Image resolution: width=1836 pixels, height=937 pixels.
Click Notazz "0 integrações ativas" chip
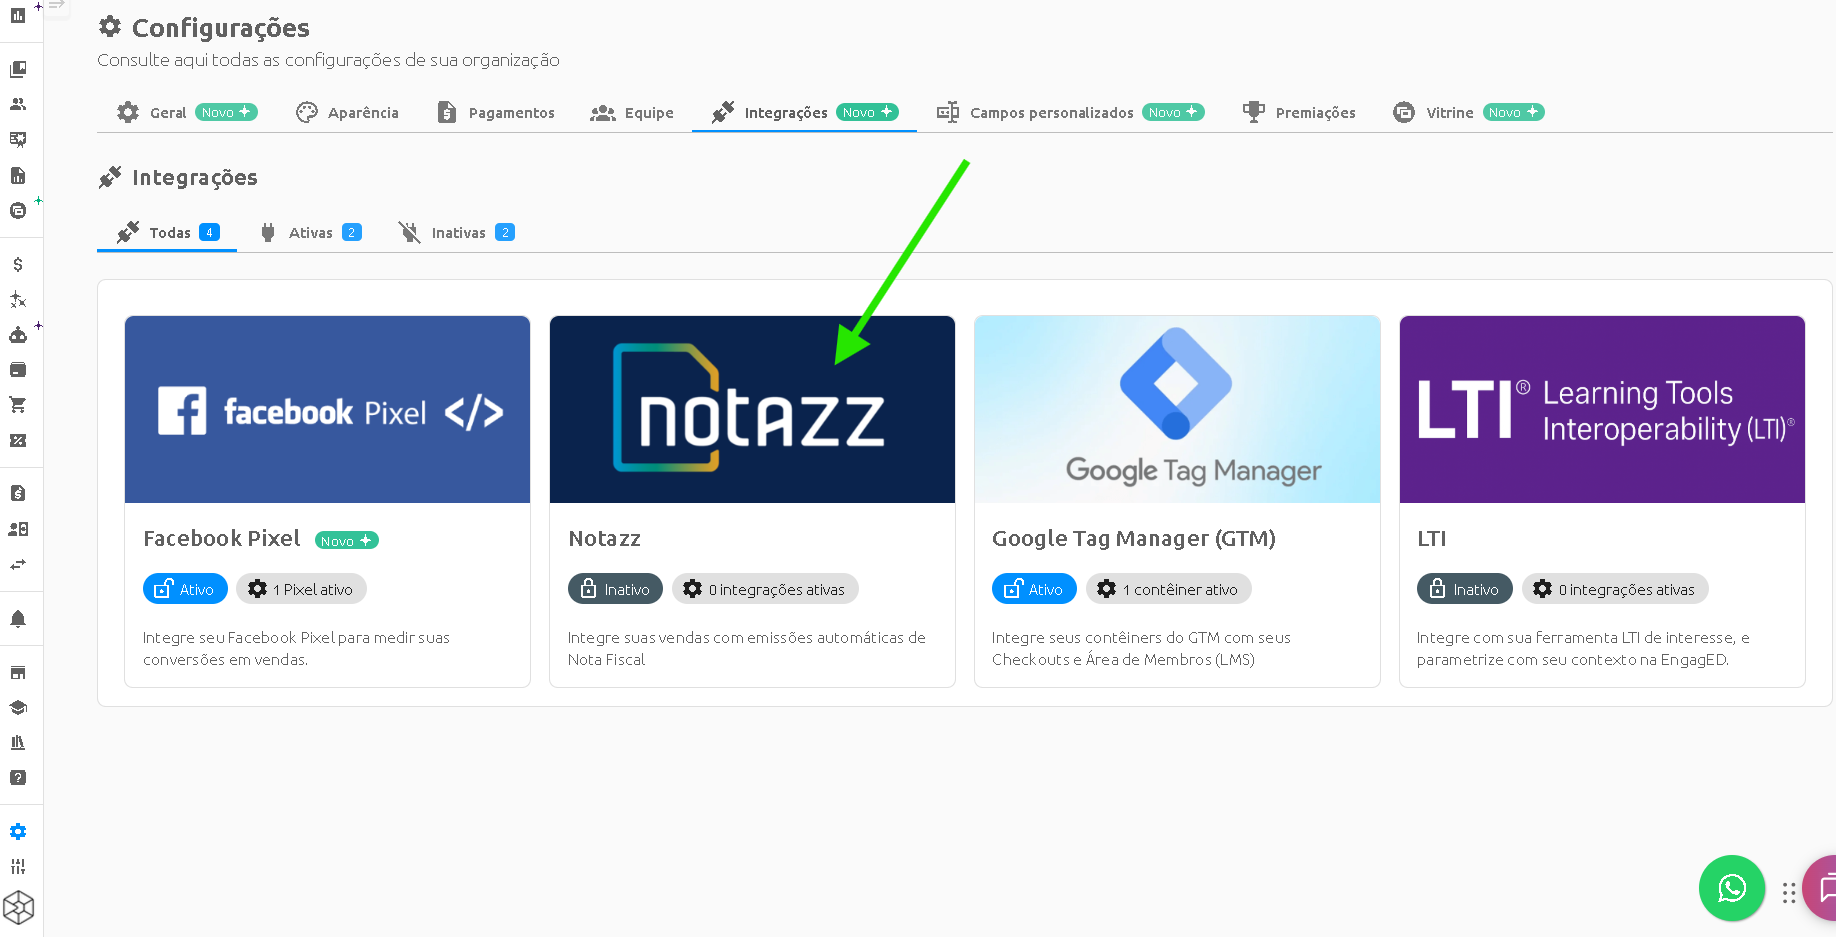(x=765, y=589)
